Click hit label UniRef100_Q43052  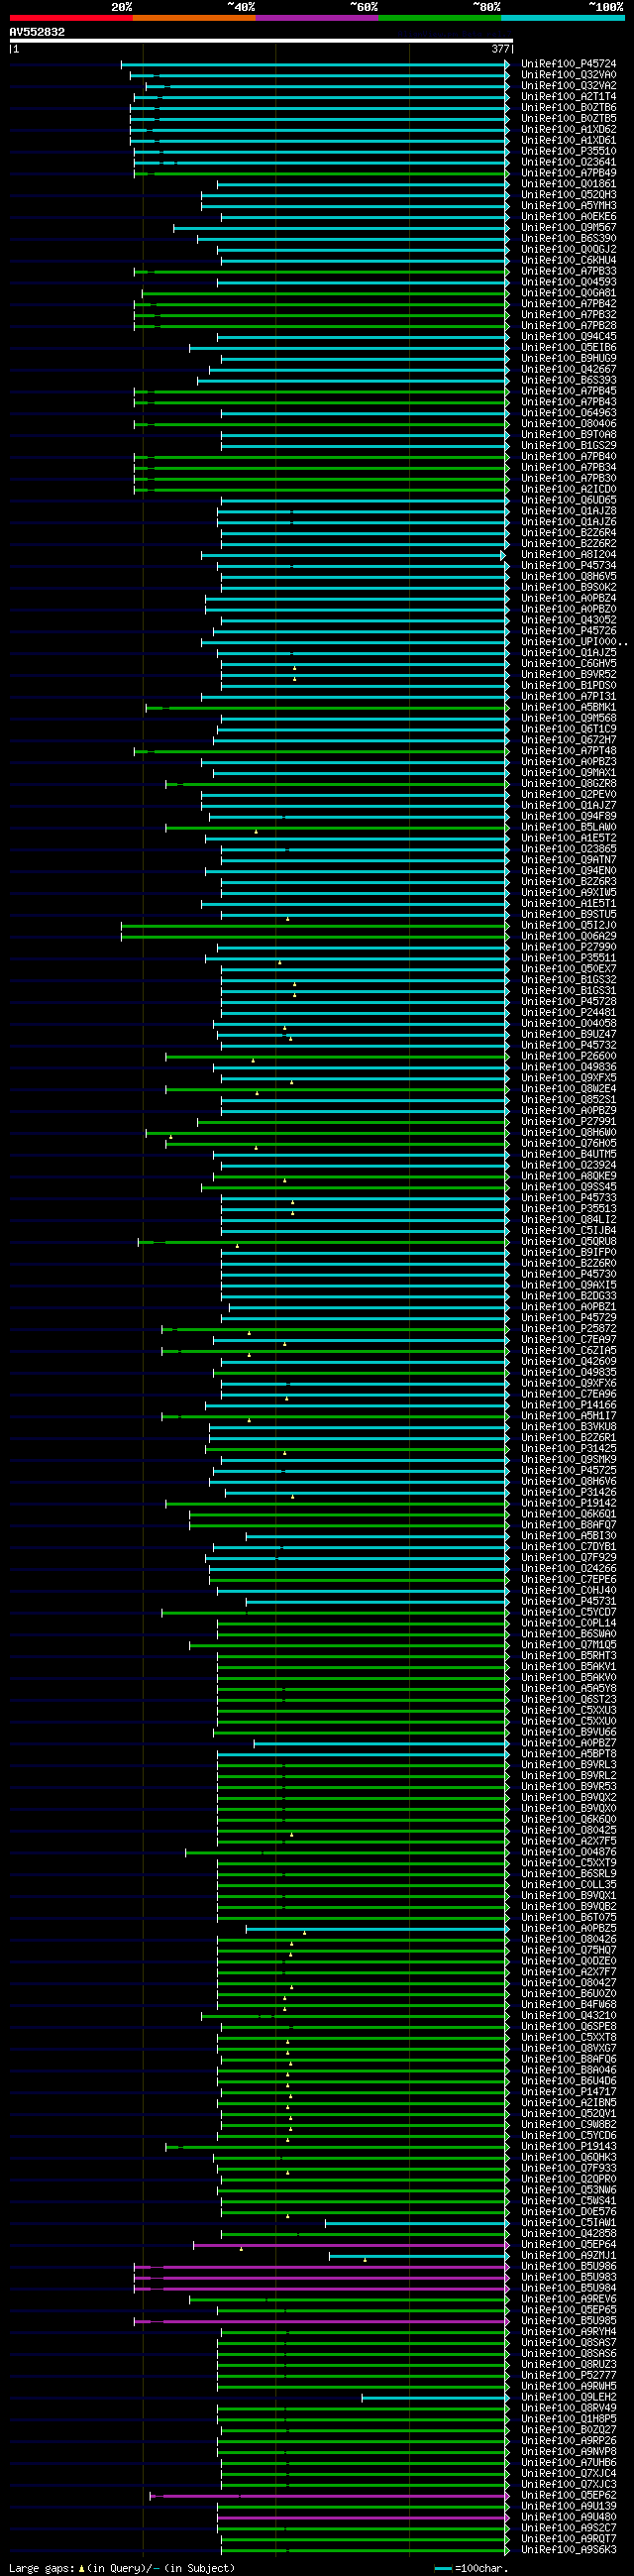[x=569, y=620]
